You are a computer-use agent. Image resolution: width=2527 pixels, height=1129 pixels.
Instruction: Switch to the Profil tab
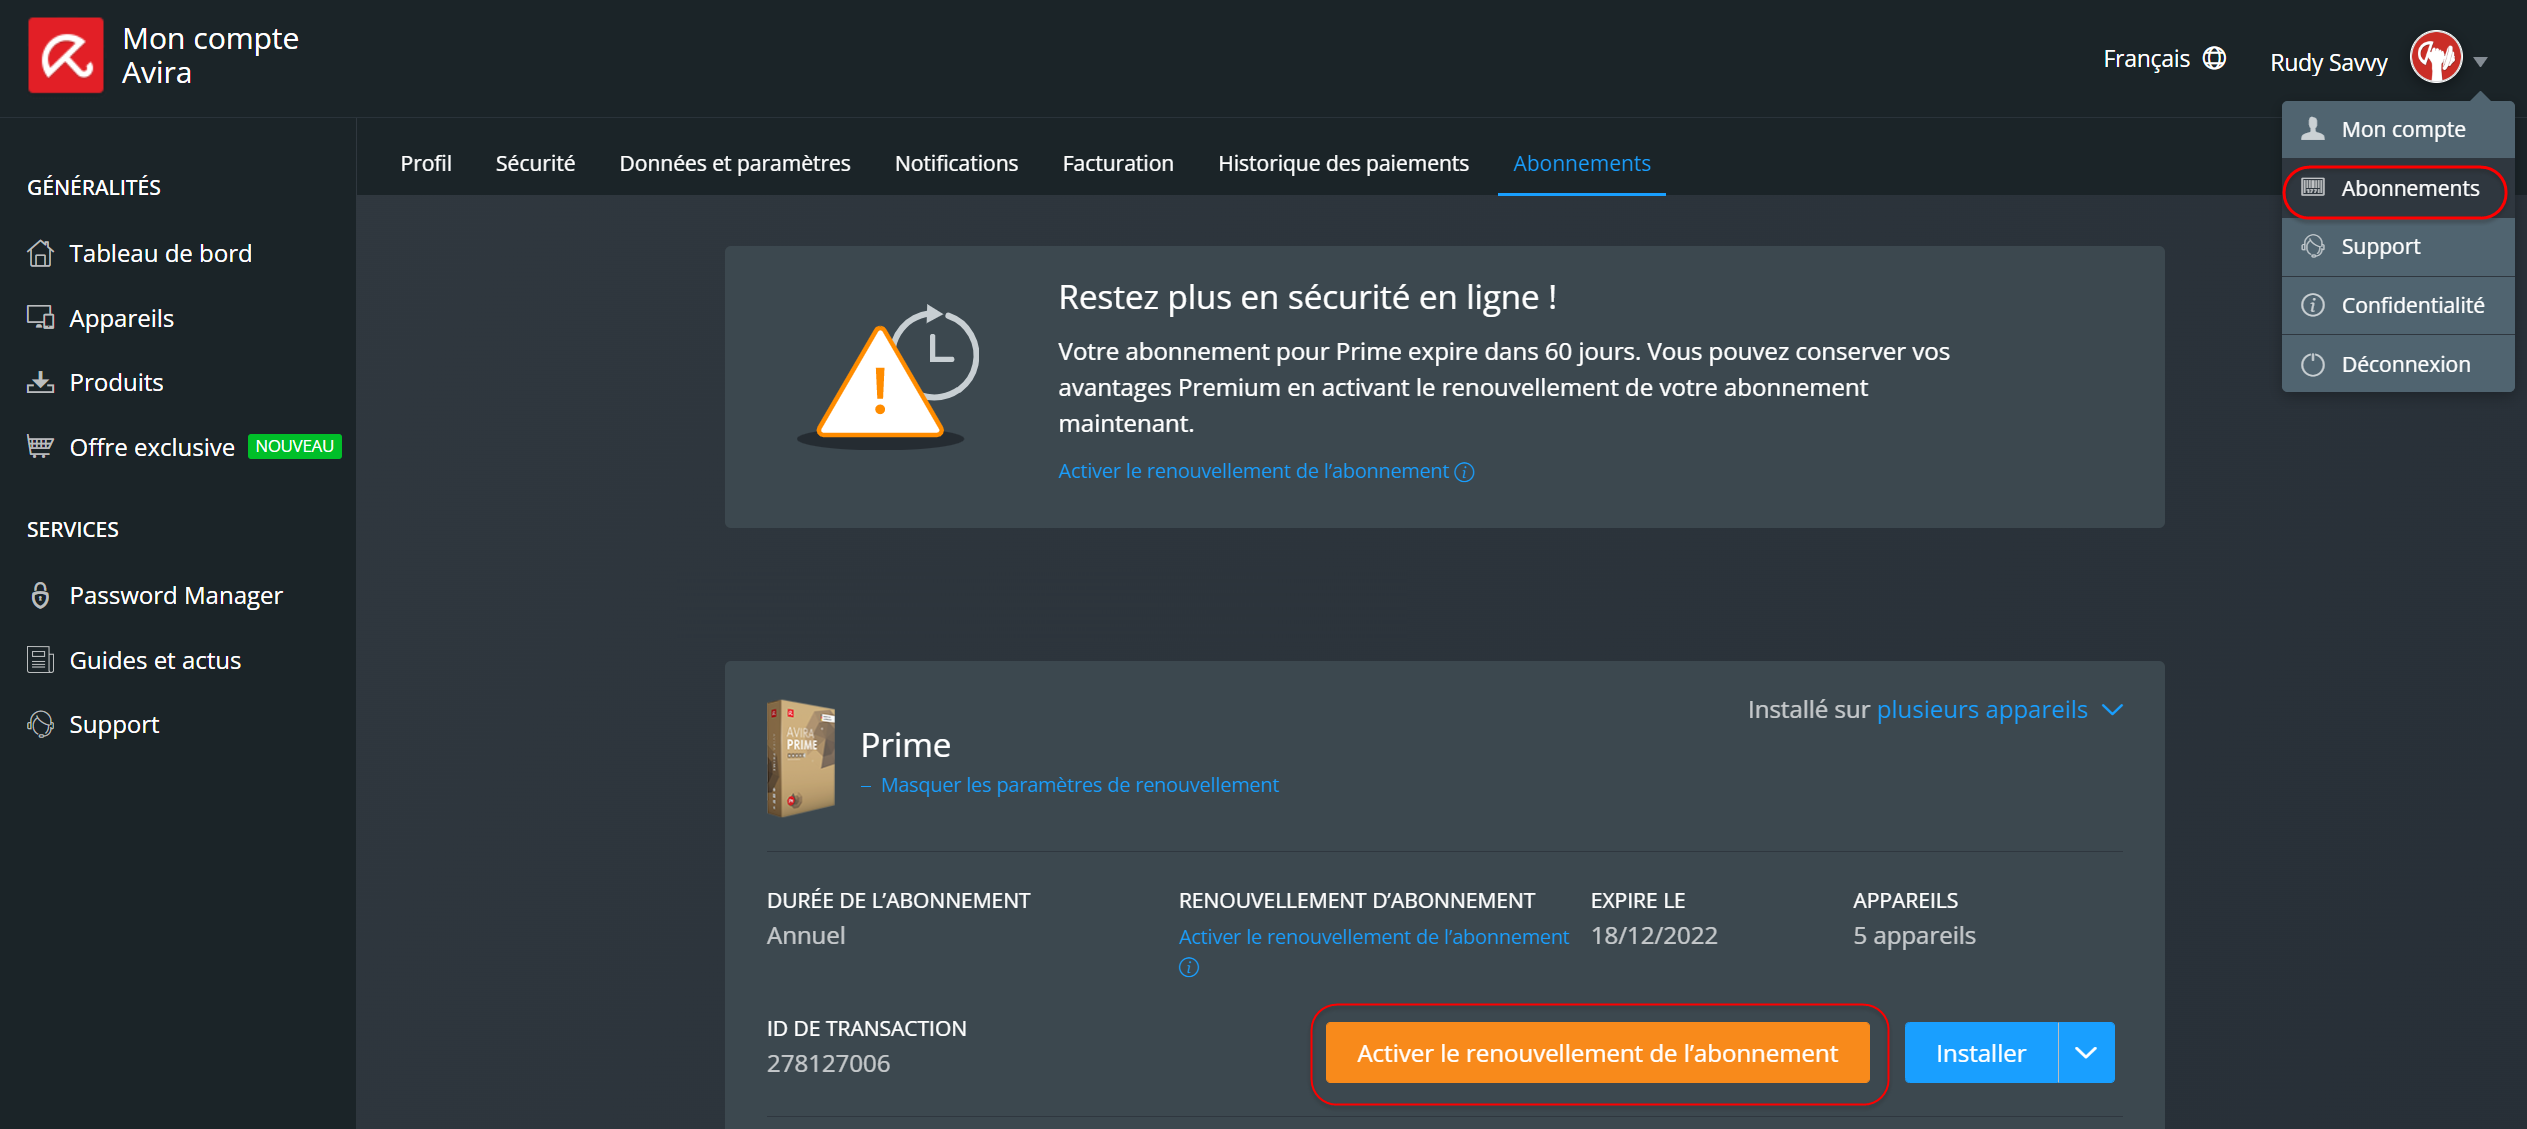point(426,163)
